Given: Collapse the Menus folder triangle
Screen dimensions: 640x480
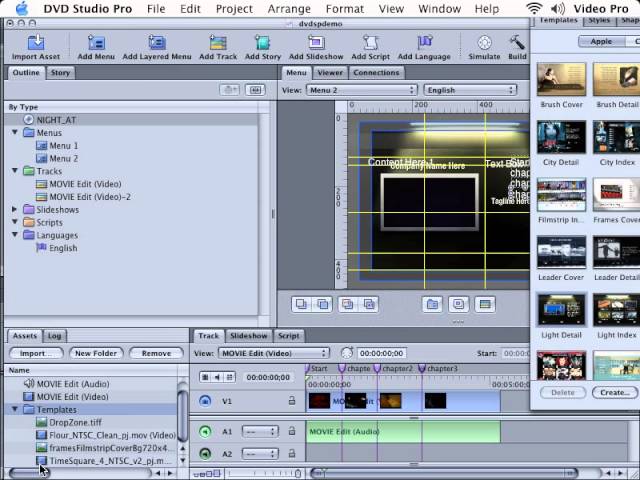Looking at the screenshot, I should pos(15,132).
